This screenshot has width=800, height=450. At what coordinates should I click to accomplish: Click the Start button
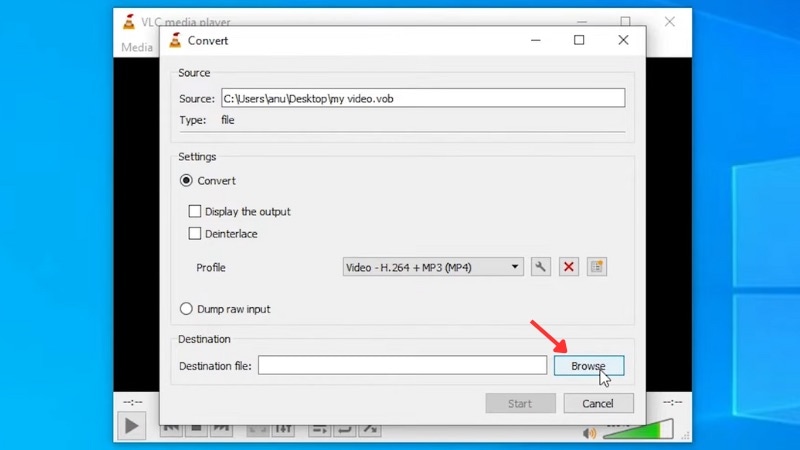(520, 404)
